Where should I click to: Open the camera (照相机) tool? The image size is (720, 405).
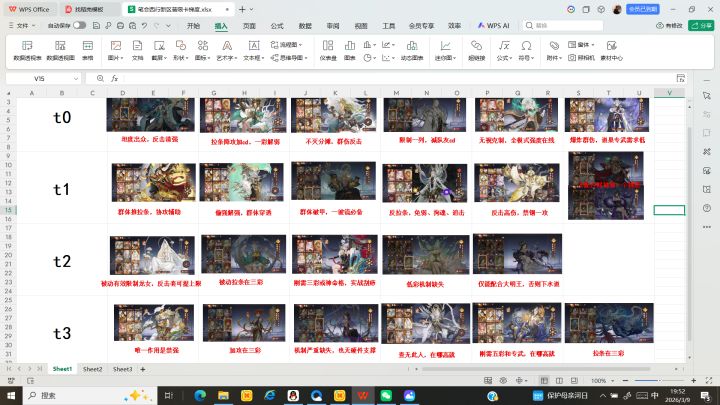[581, 58]
